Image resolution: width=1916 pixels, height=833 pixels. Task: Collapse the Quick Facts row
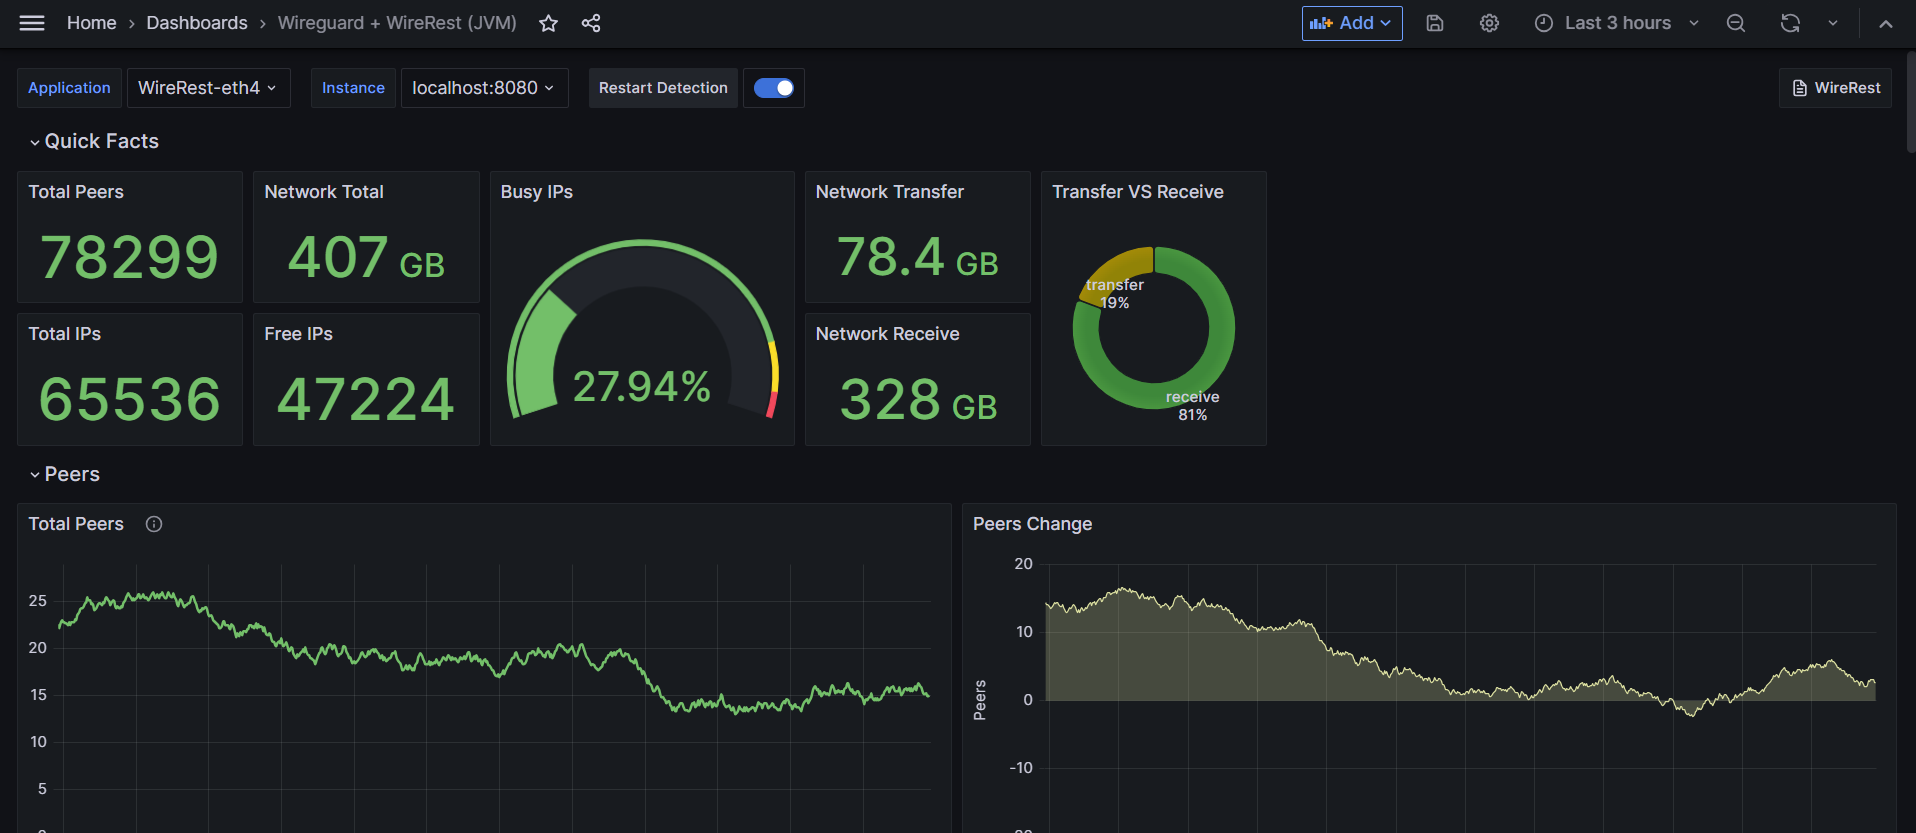pos(94,141)
